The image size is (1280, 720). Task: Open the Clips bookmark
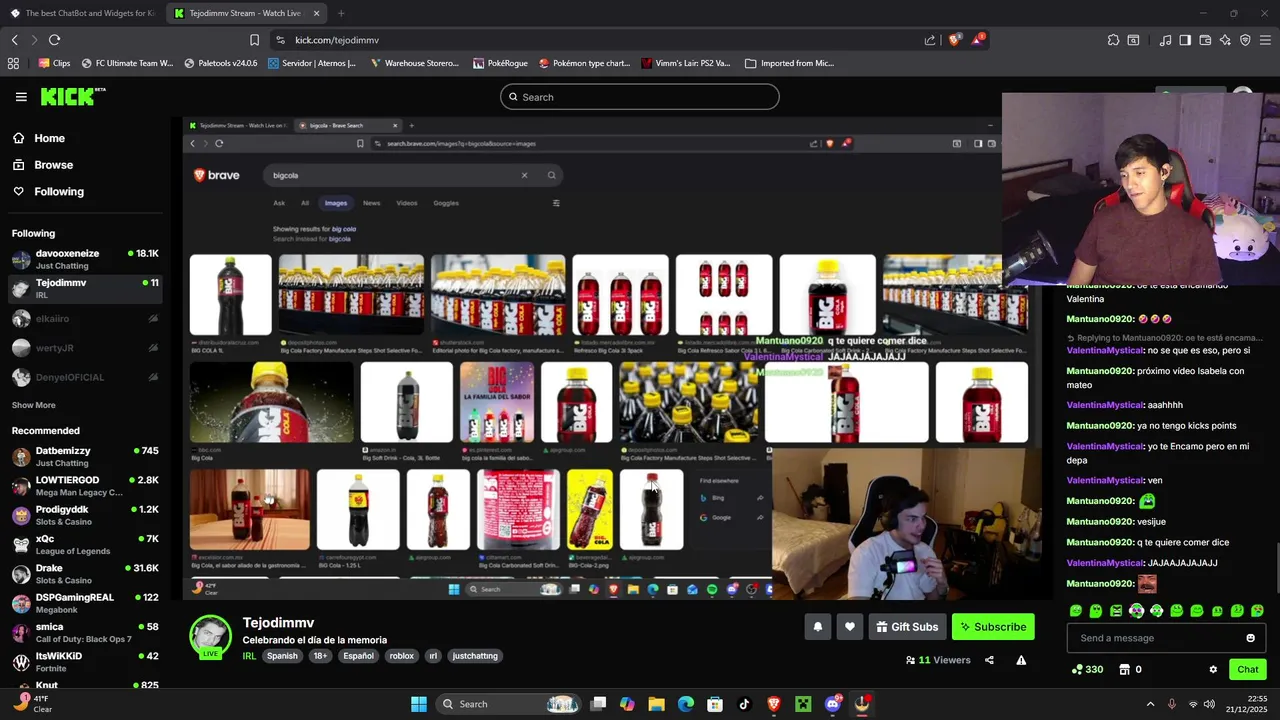coord(54,63)
